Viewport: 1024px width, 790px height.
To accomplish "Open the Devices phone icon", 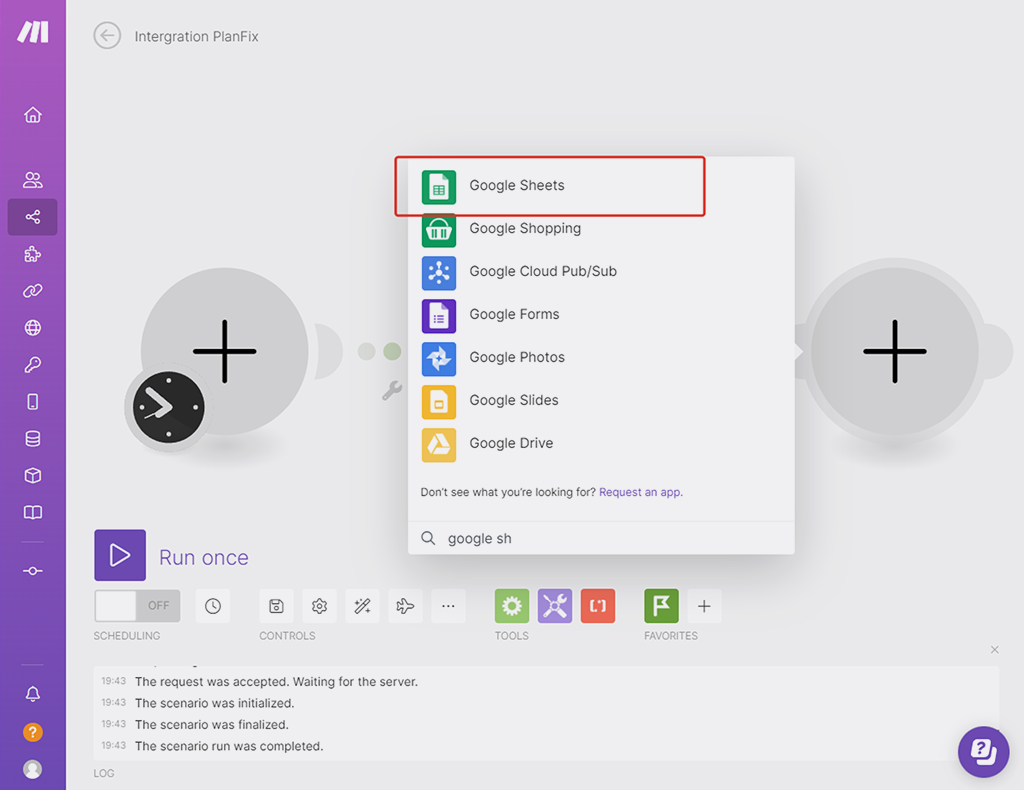I will (x=33, y=402).
